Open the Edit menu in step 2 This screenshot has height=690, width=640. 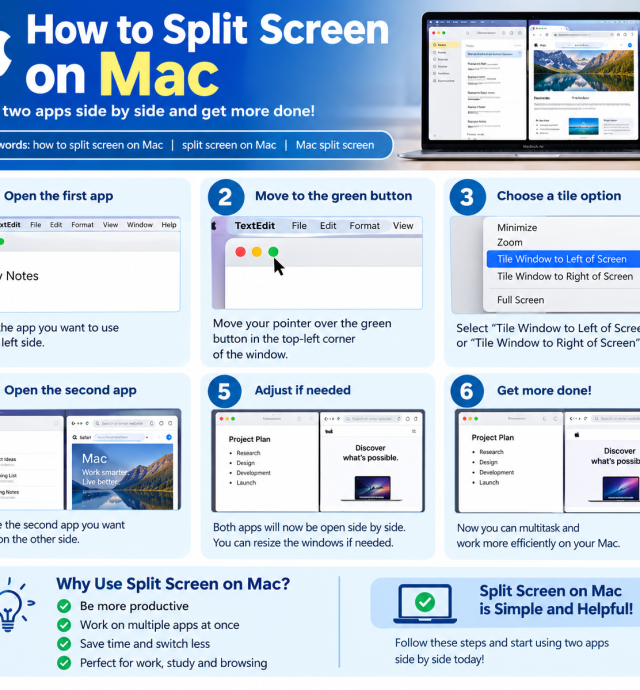(x=328, y=226)
